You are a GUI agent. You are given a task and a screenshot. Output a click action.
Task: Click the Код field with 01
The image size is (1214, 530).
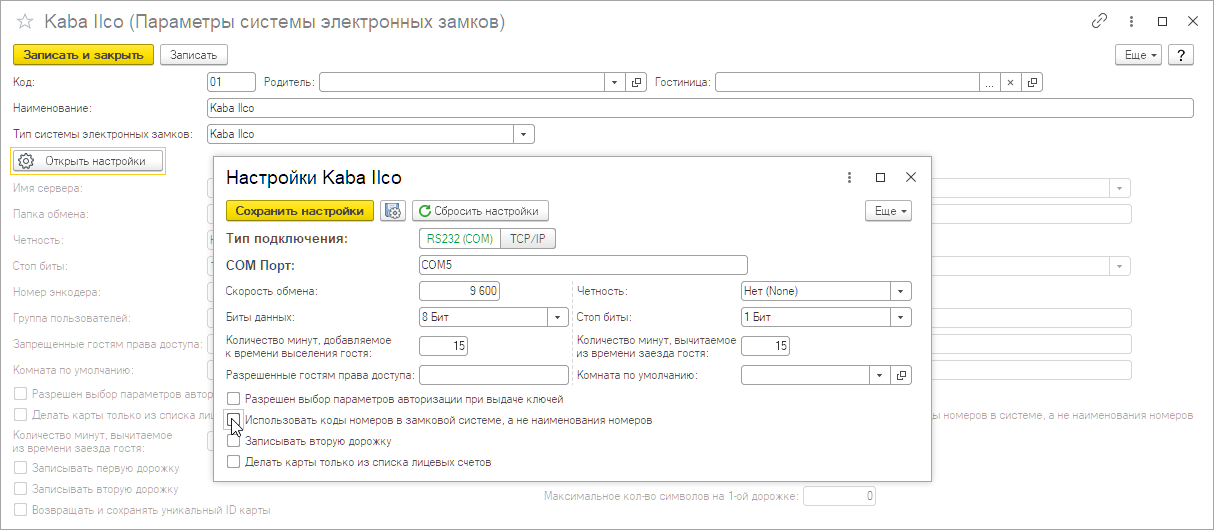click(231, 82)
